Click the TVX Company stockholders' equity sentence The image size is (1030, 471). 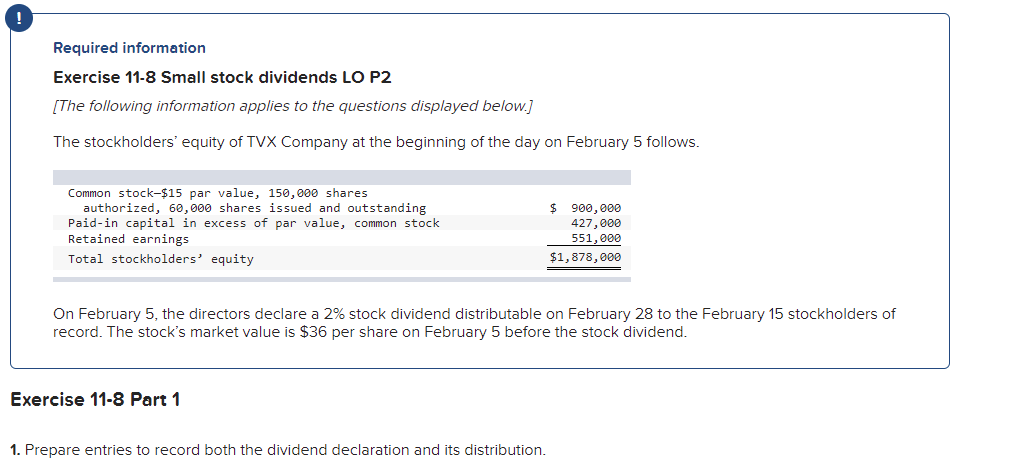point(376,143)
